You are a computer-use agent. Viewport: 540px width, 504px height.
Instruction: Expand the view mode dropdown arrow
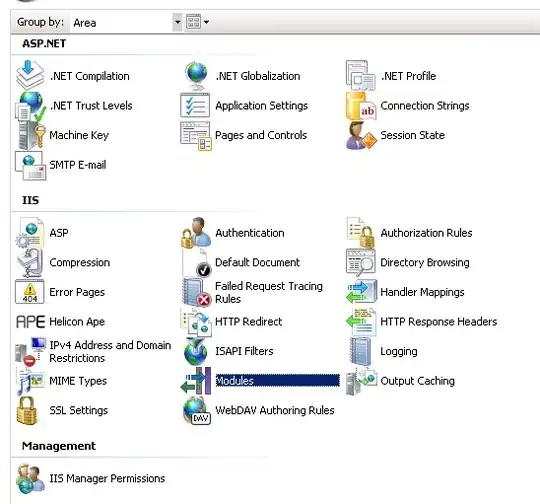[206, 22]
